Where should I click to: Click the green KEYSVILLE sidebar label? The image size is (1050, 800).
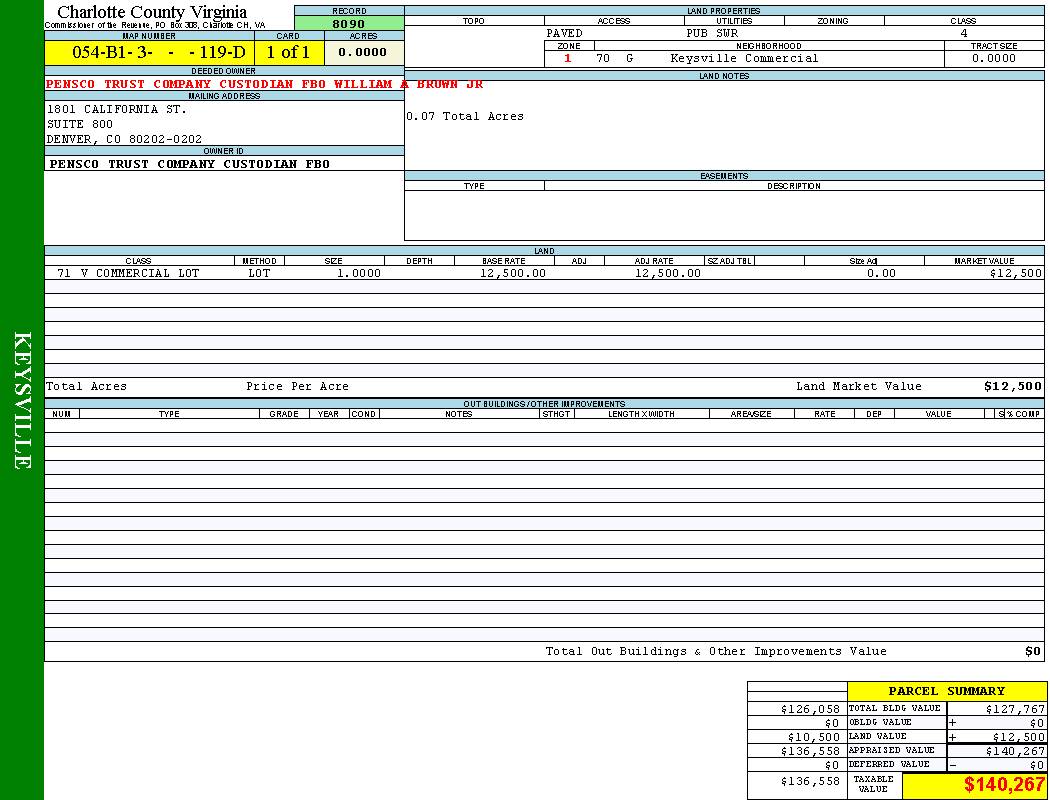click(x=22, y=400)
